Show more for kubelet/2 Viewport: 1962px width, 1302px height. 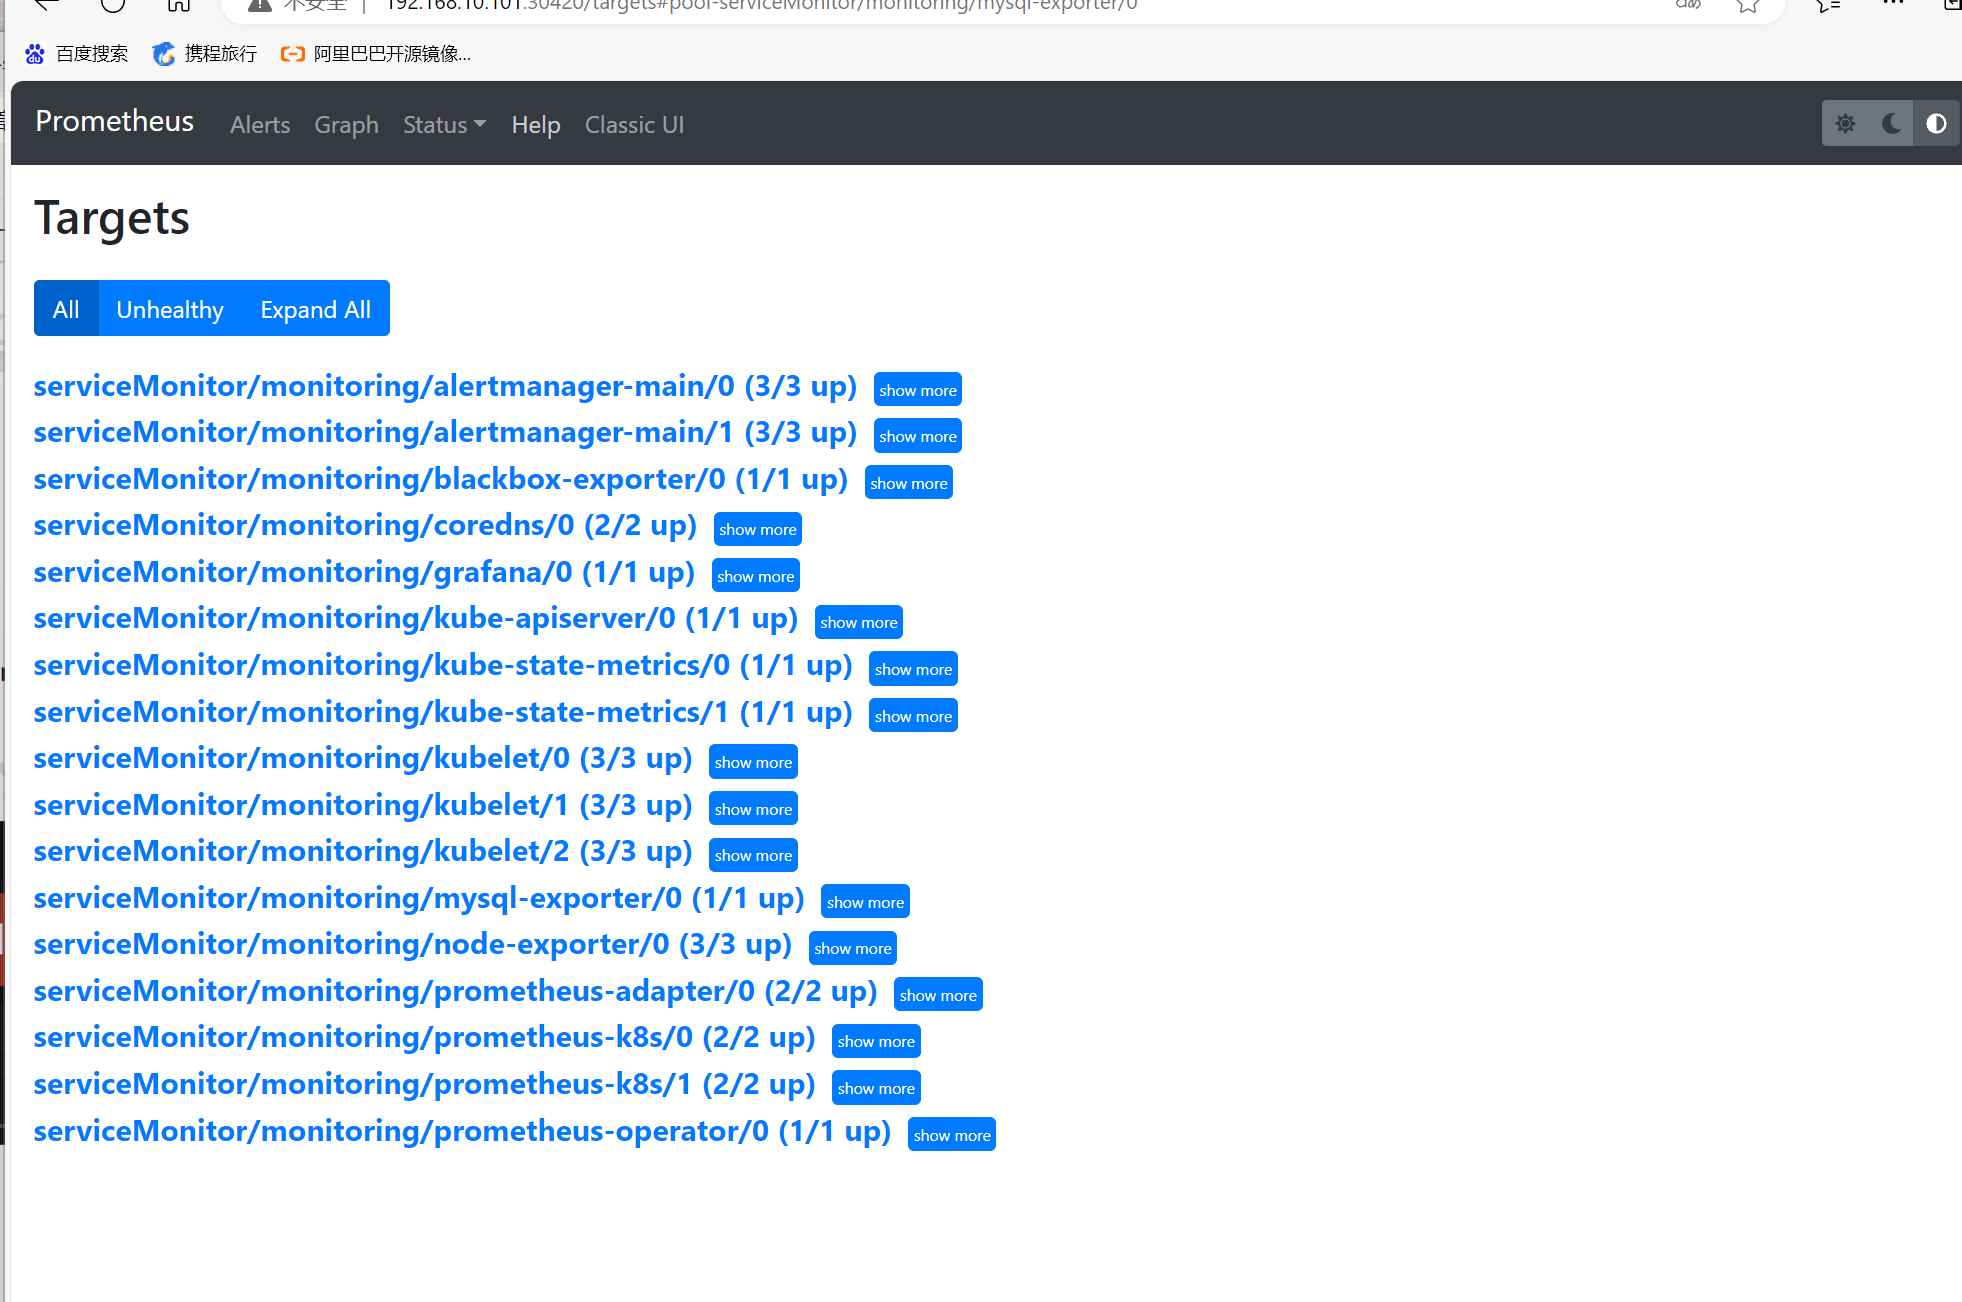(753, 855)
